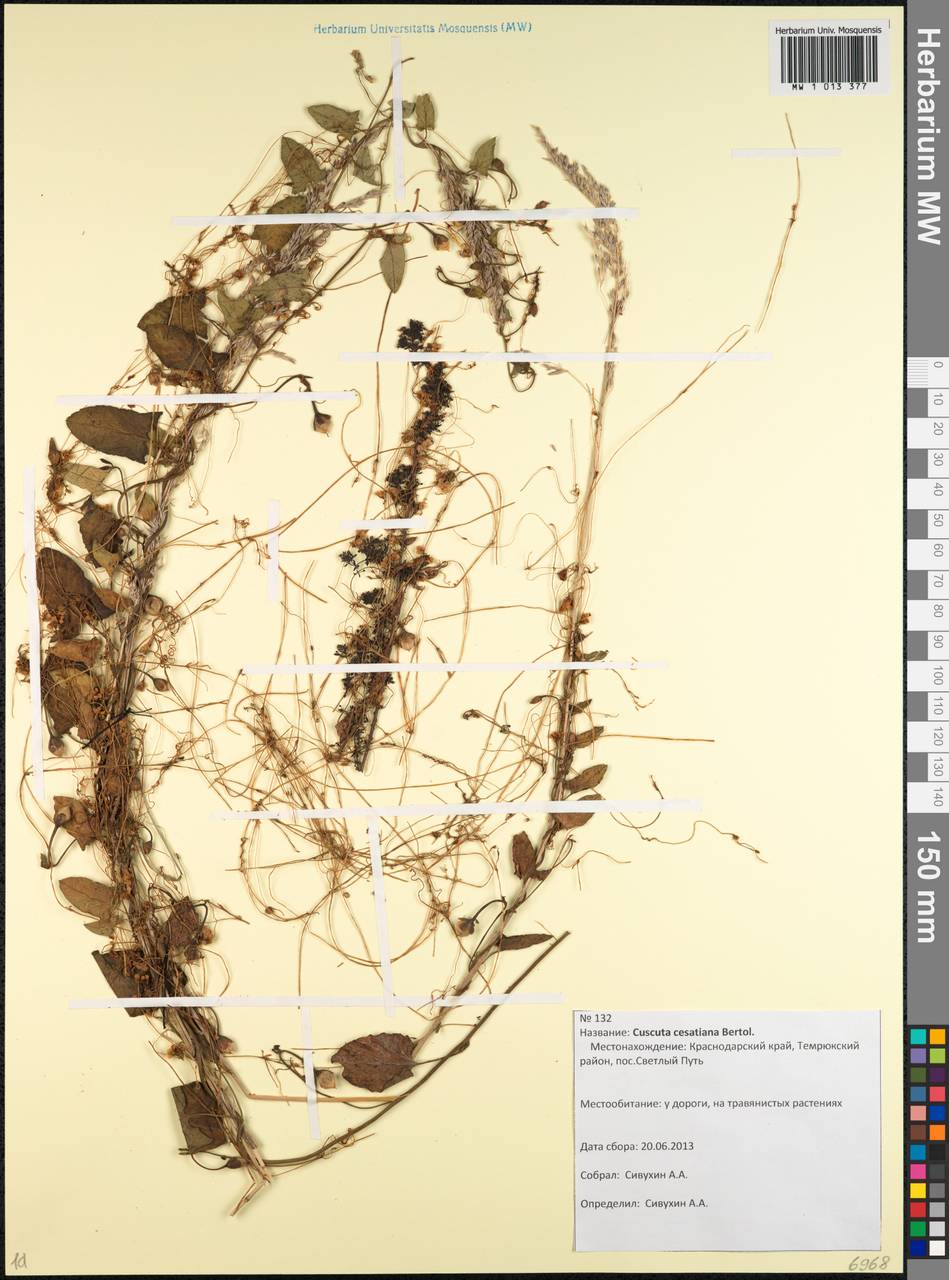This screenshot has width=949, height=1280.
Task: Select the Herbarium Univ. Mosquensis barcode header
Action: coord(830,31)
